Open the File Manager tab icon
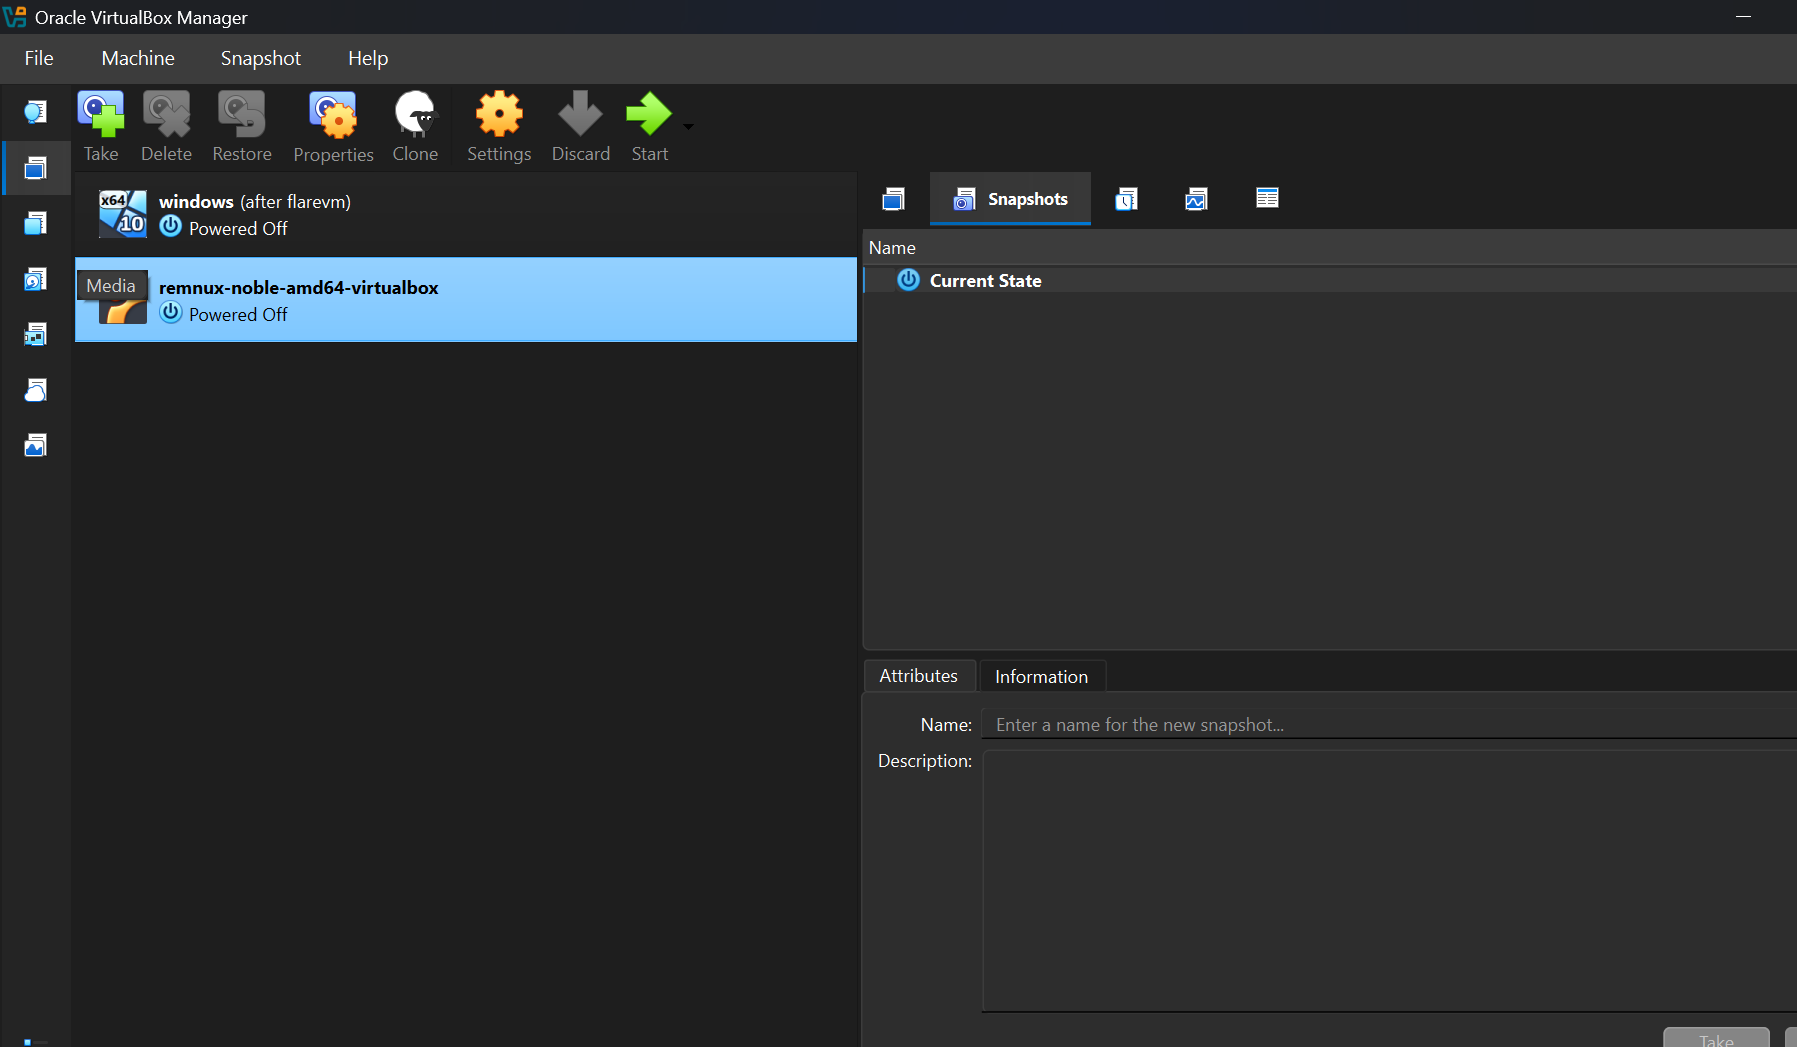Image resolution: width=1797 pixels, height=1047 pixels. [x=1267, y=198]
